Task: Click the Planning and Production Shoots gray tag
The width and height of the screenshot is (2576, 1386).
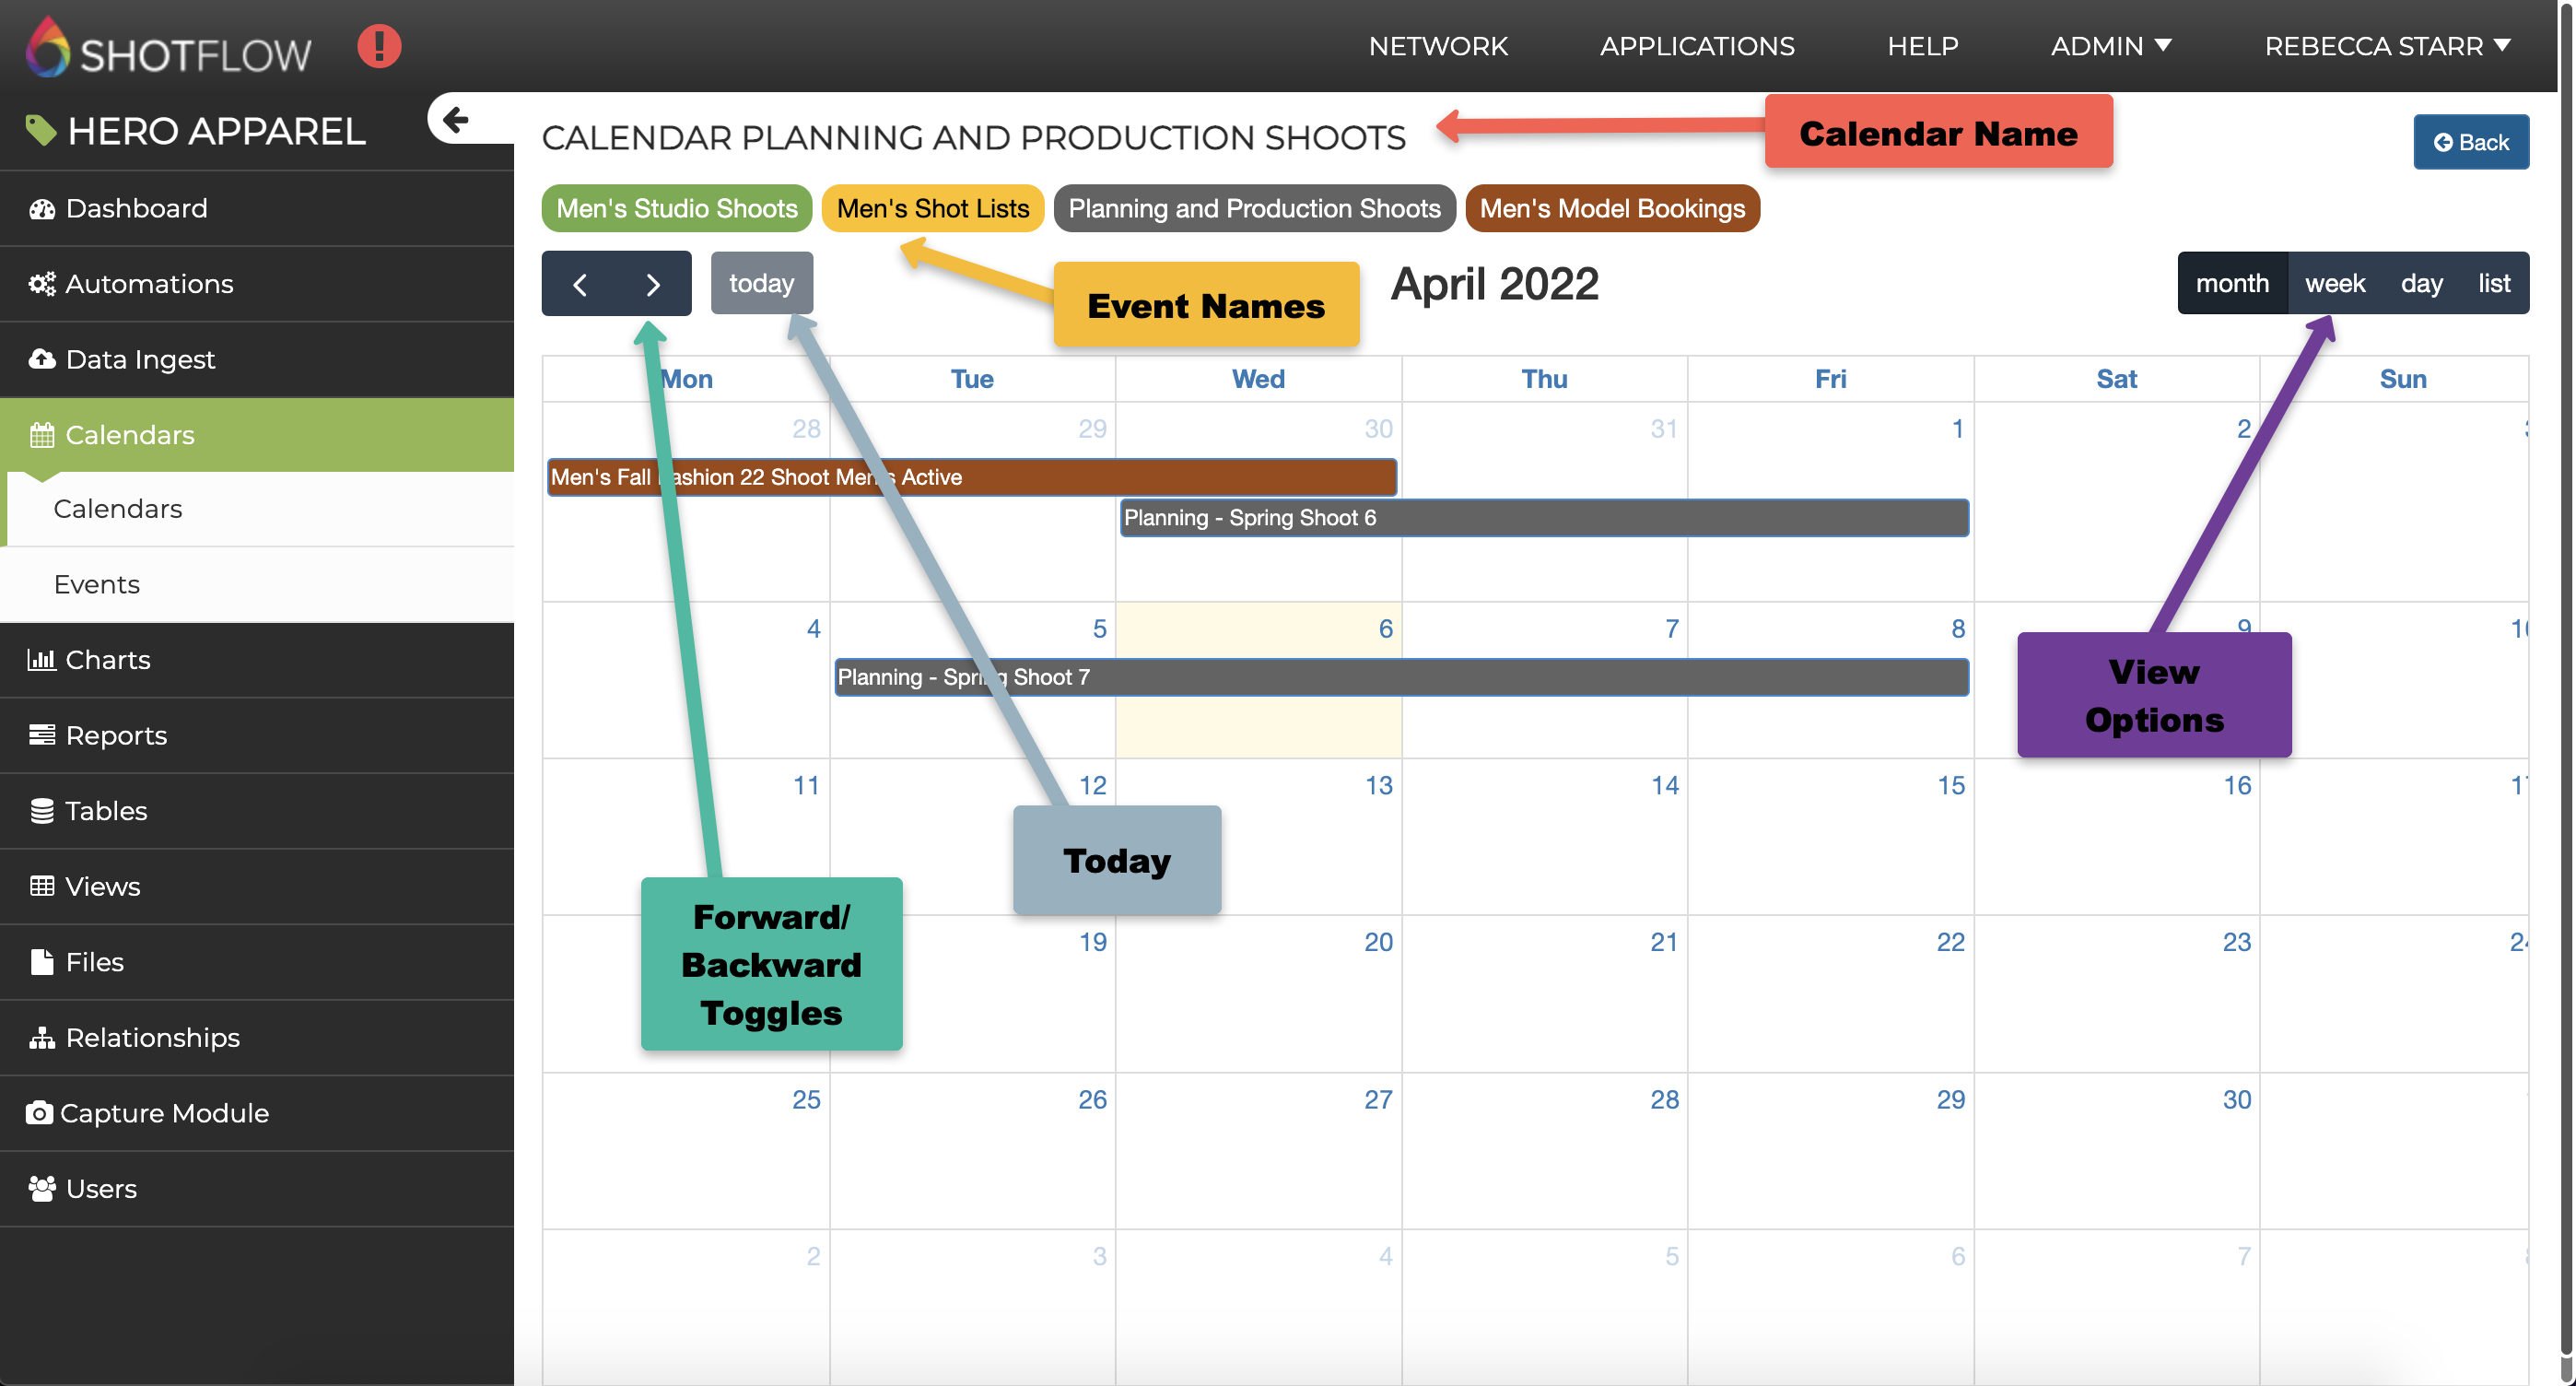Action: (x=1253, y=208)
